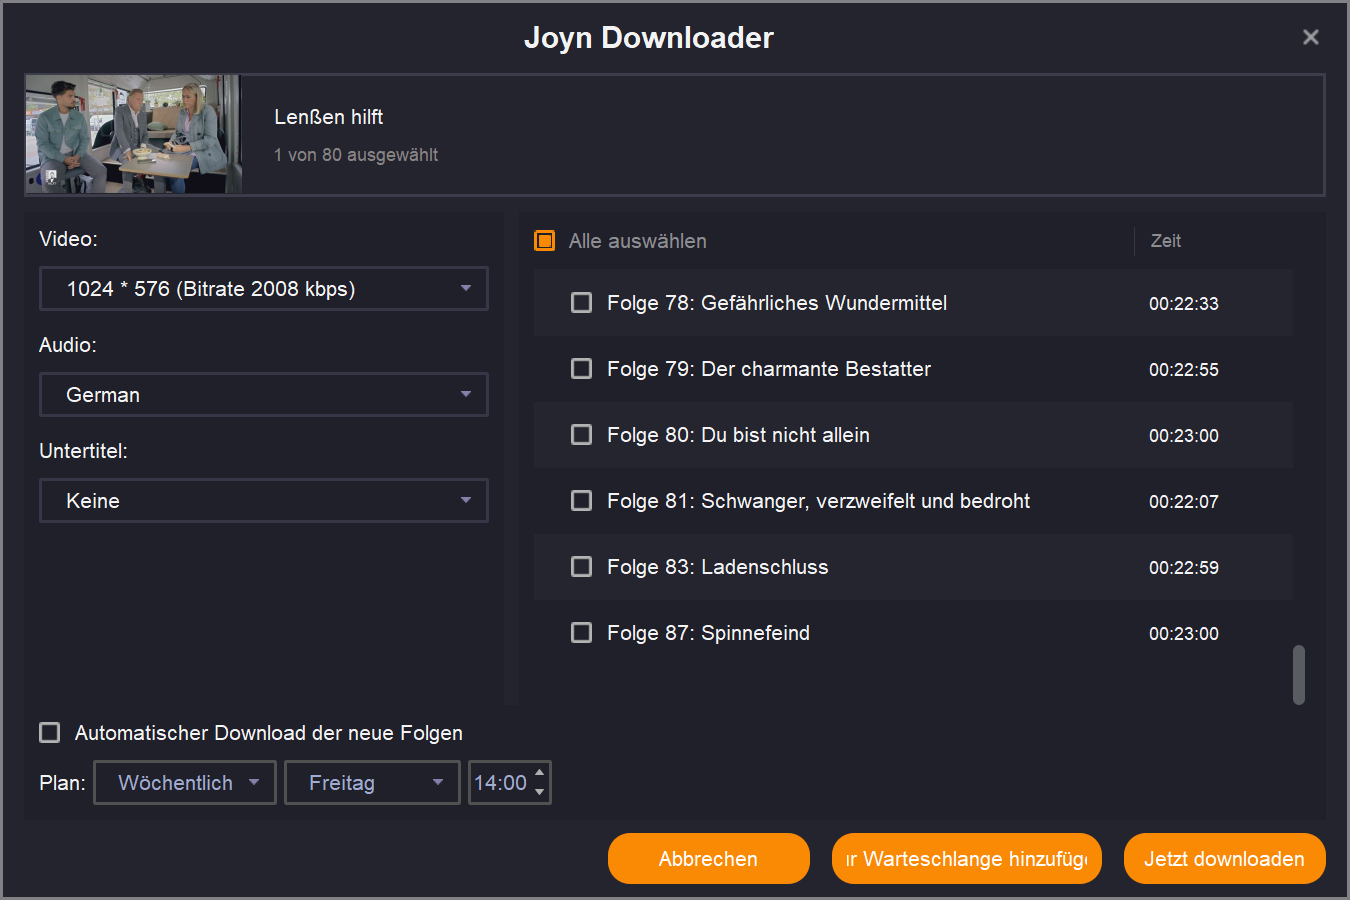Increase time with the up stepper arrow
The height and width of the screenshot is (900, 1350).
540,773
